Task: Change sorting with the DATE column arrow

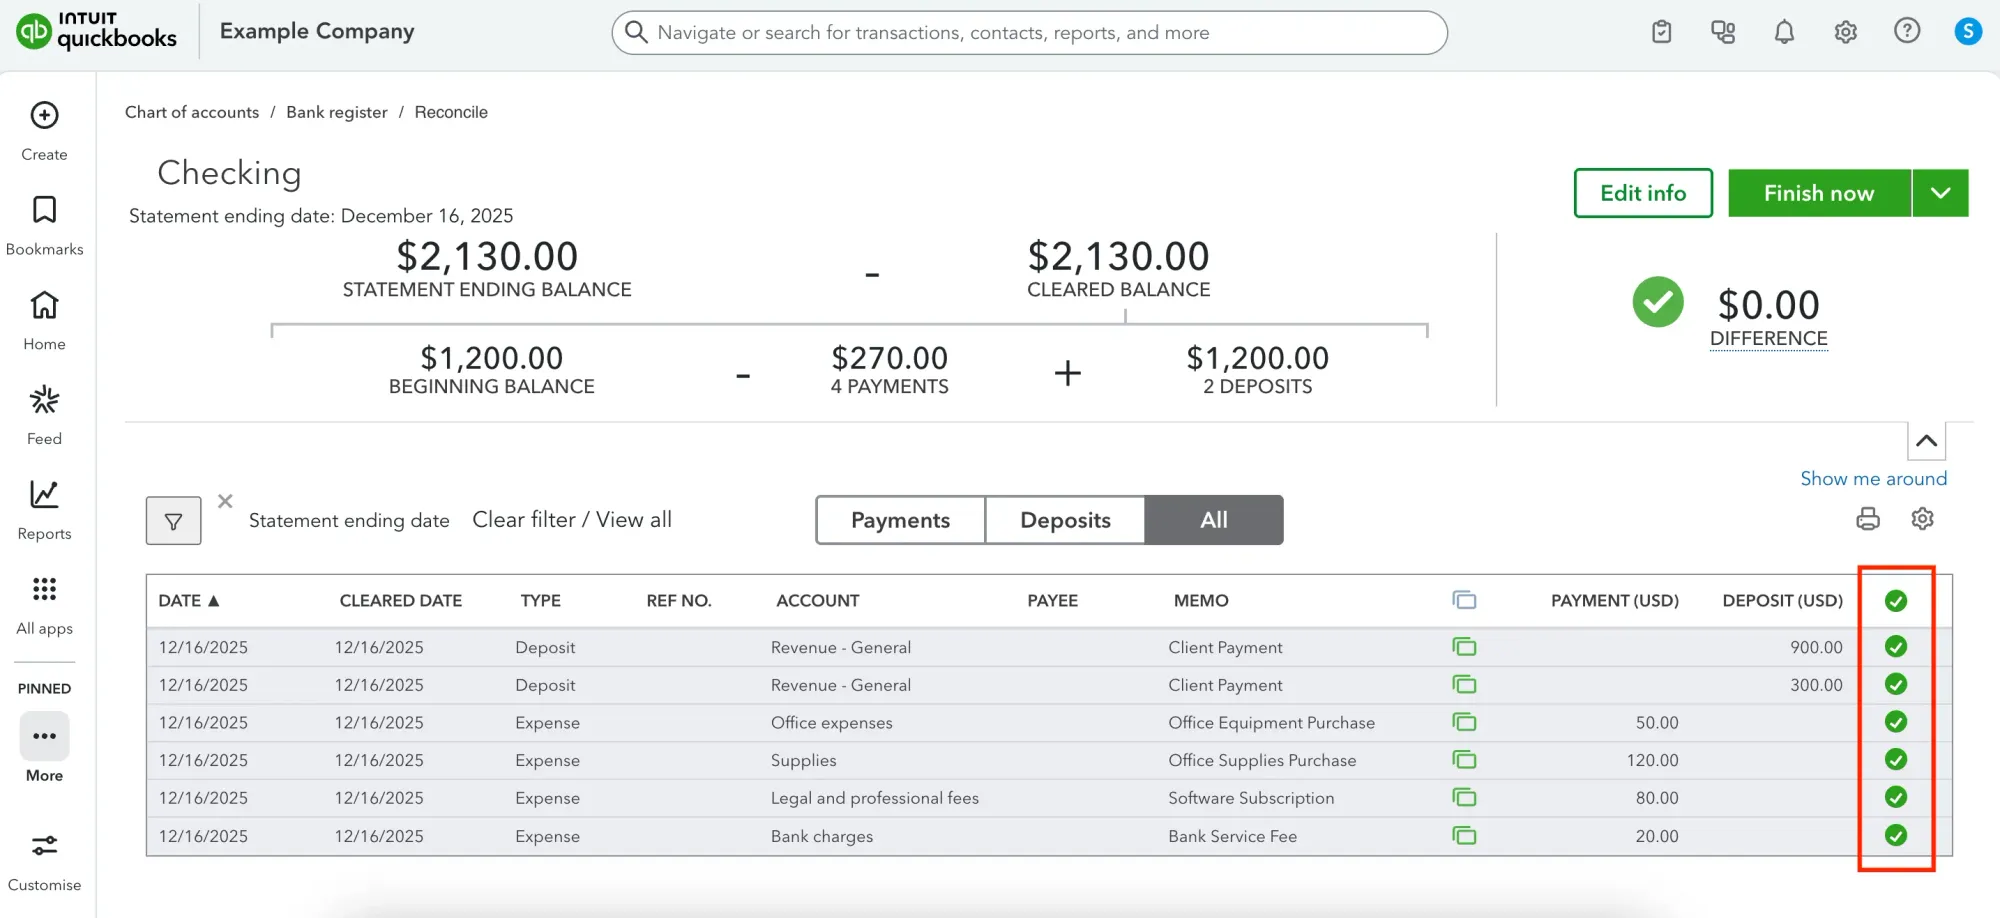Action: pos(214,600)
